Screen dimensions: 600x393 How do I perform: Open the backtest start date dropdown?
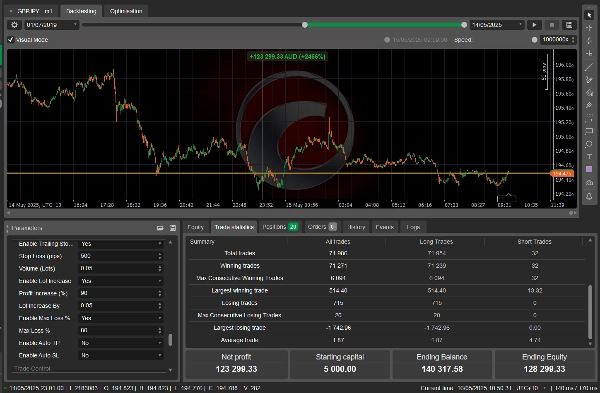pos(51,25)
